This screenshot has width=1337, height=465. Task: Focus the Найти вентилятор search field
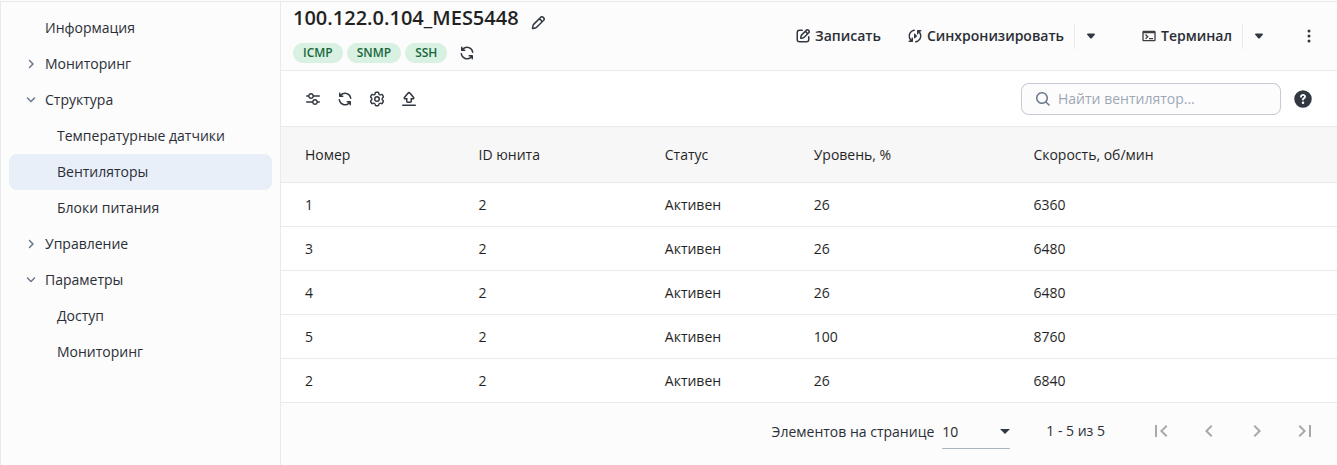(1151, 99)
